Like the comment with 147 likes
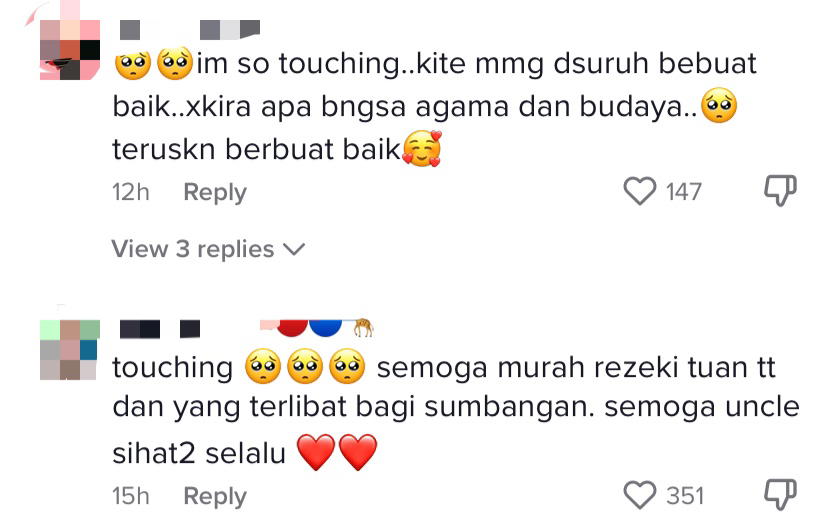This screenshot has width=828, height=519. click(x=639, y=191)
